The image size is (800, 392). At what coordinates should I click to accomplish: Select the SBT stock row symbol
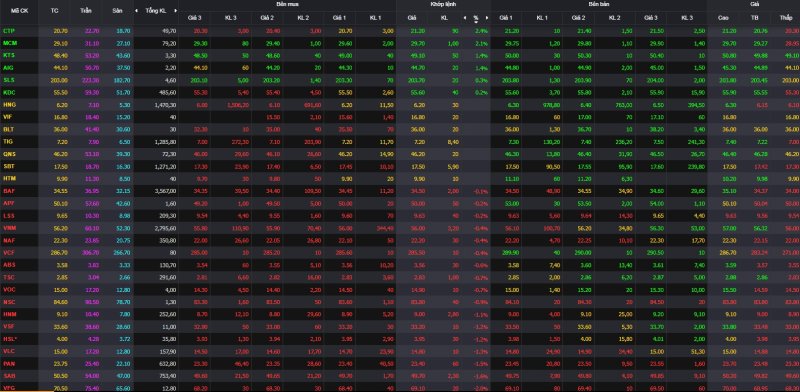click(x=8, y=166)
